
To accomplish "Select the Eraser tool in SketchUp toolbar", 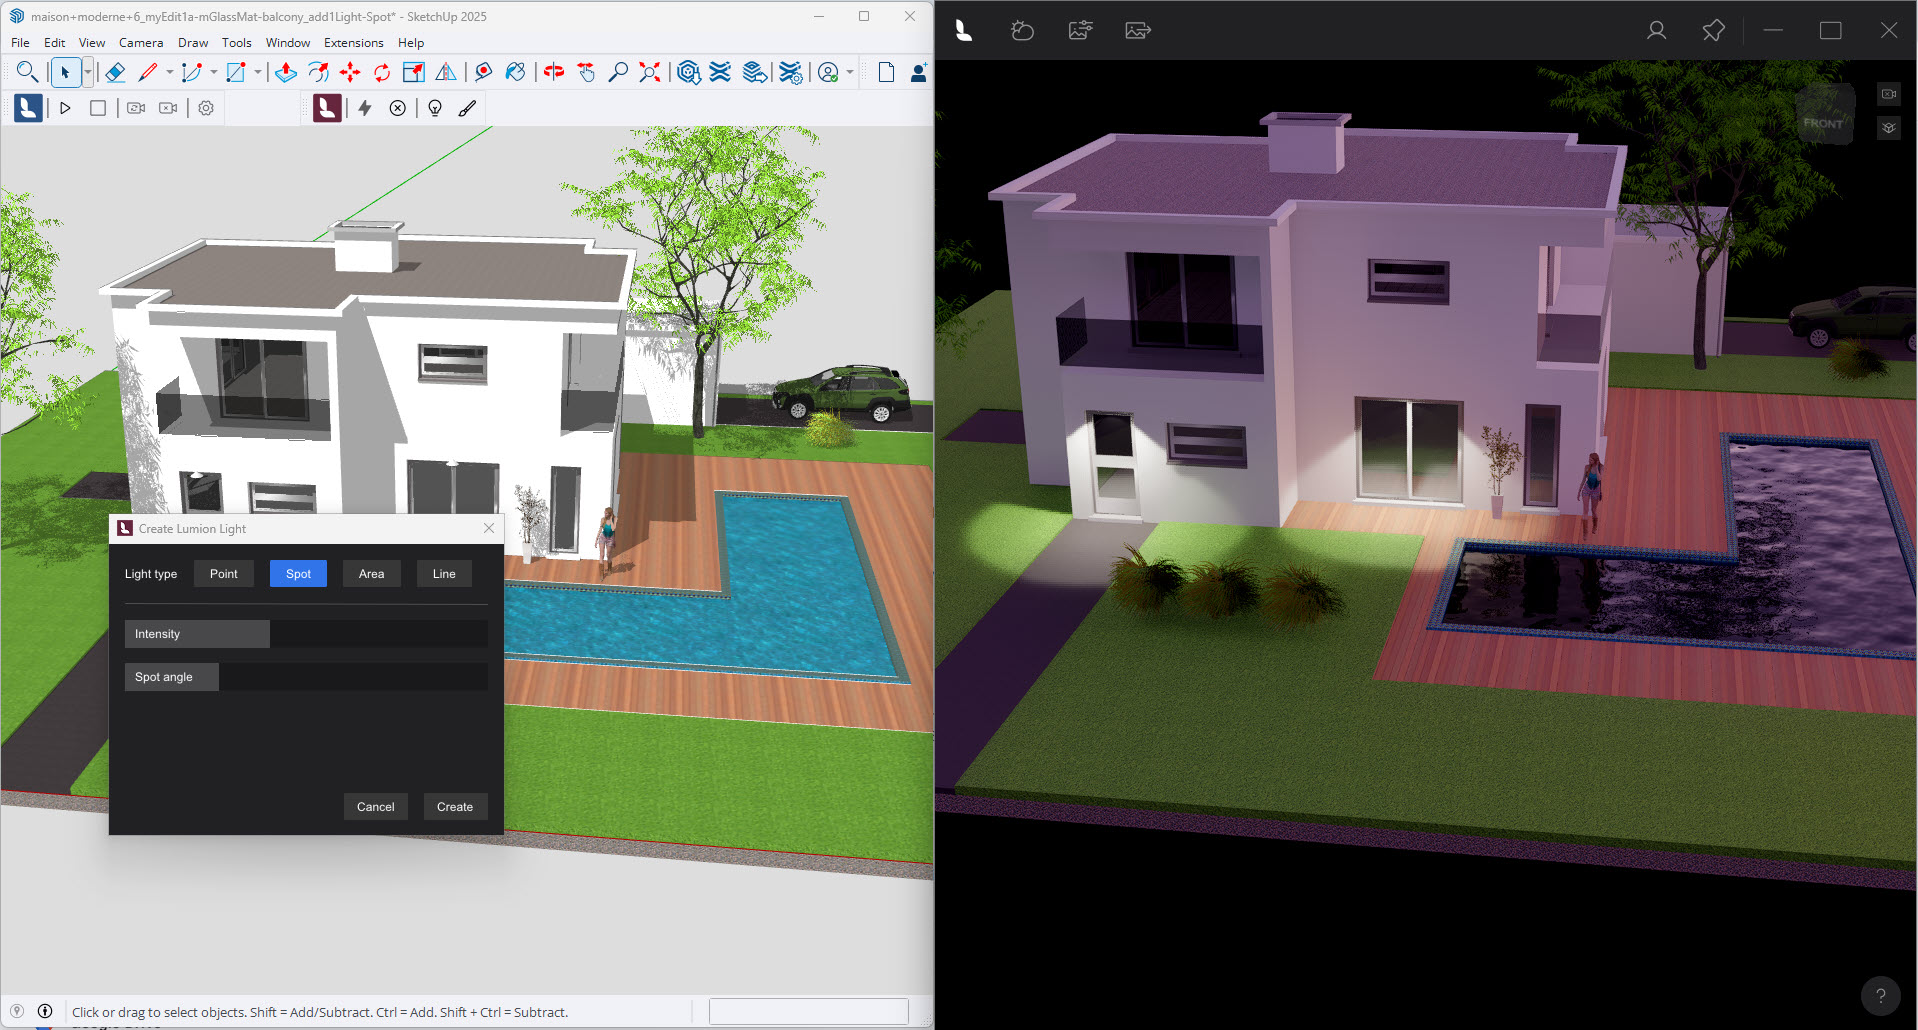I will (115, 72).
